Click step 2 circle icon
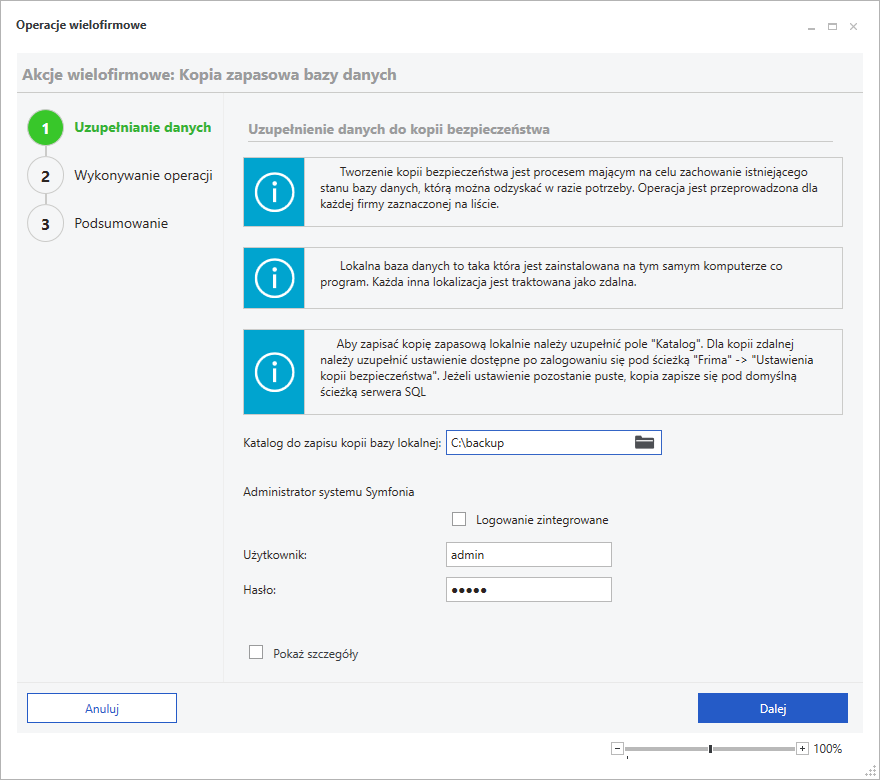 [x=45, y=176]
